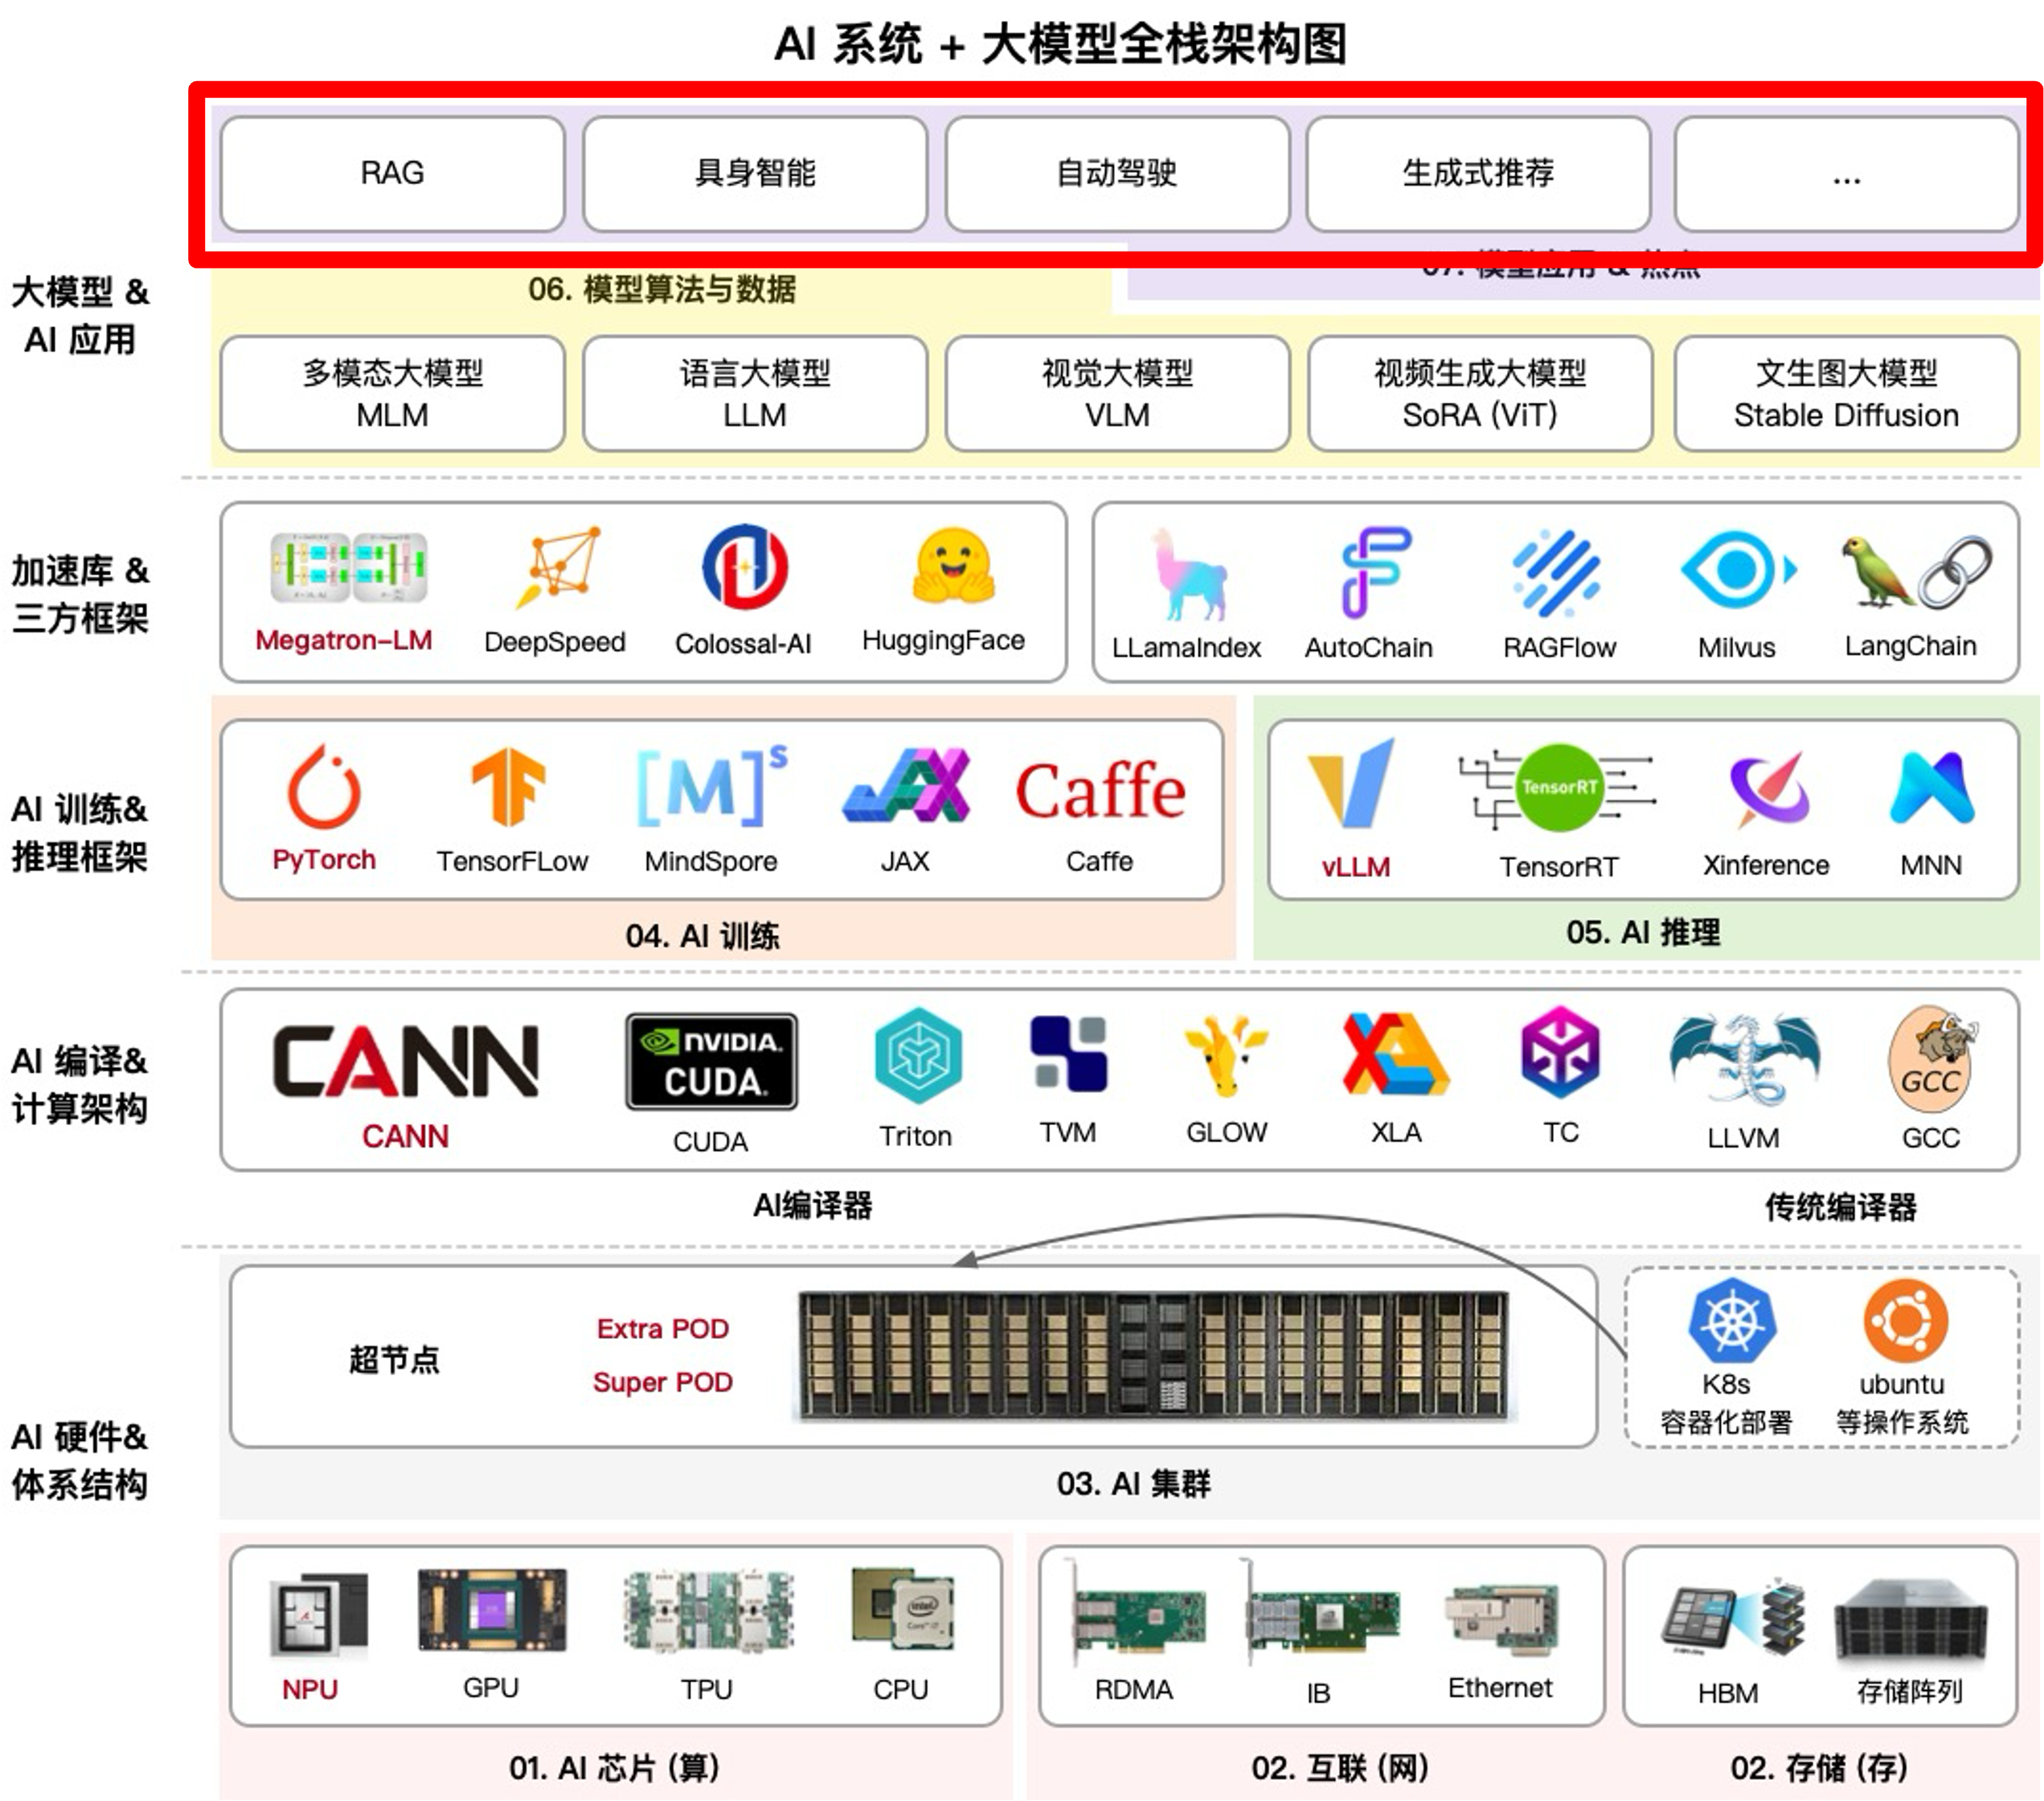This screenshot has width=2044, height=1801.
Task: Click the vLLM logo
Action: coord(1353,783)
